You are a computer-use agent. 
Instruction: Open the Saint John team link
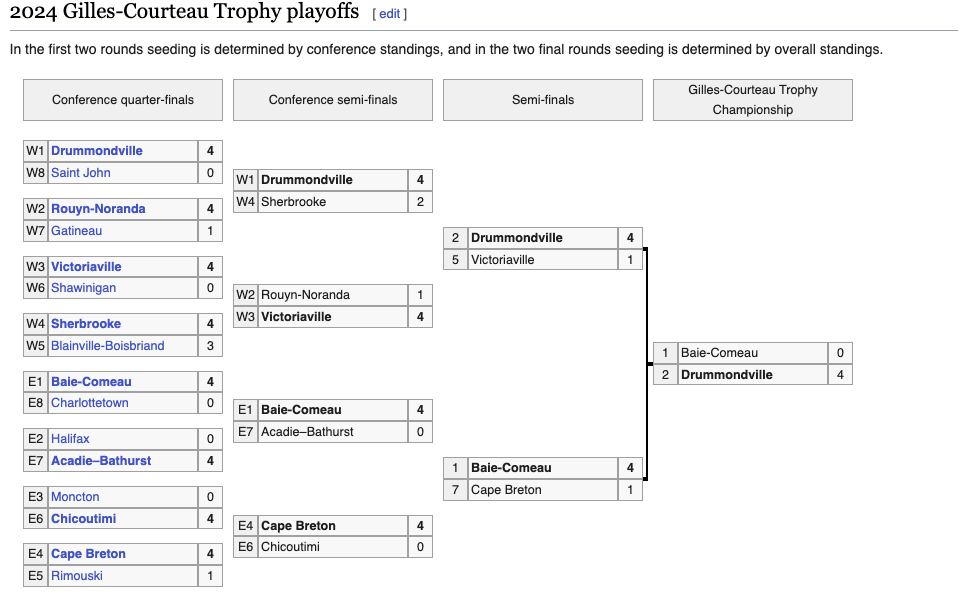(81, 173)
